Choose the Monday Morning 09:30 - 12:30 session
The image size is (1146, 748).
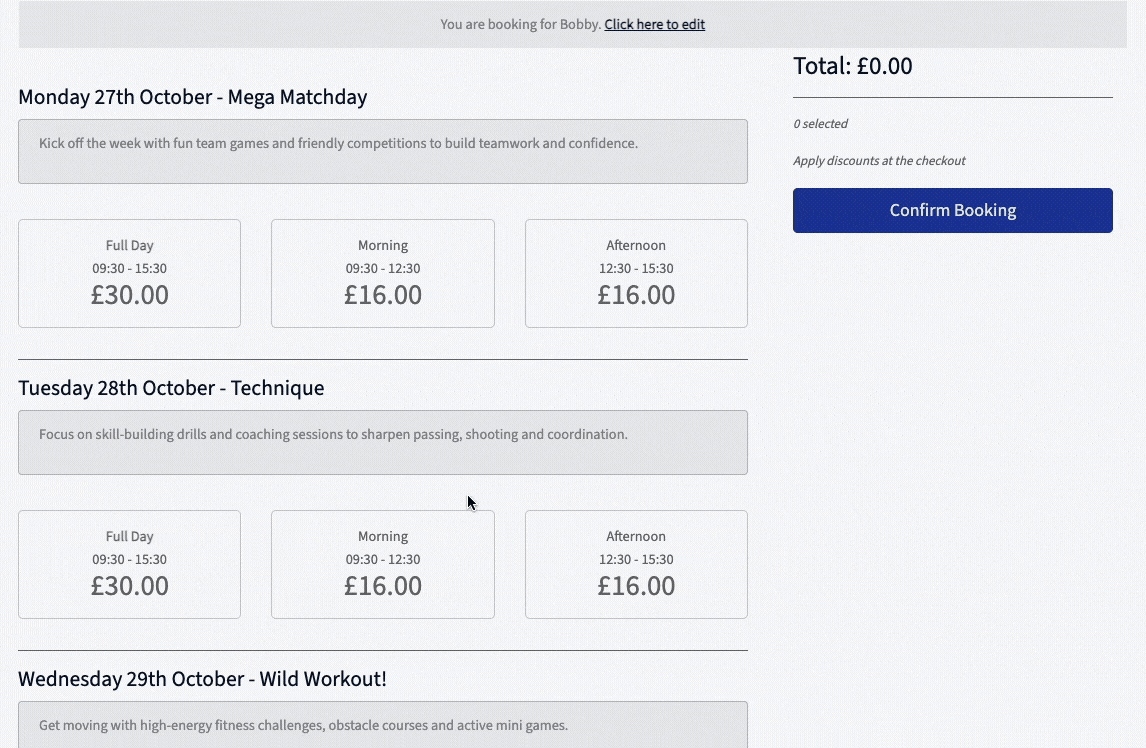coord(382,273)
